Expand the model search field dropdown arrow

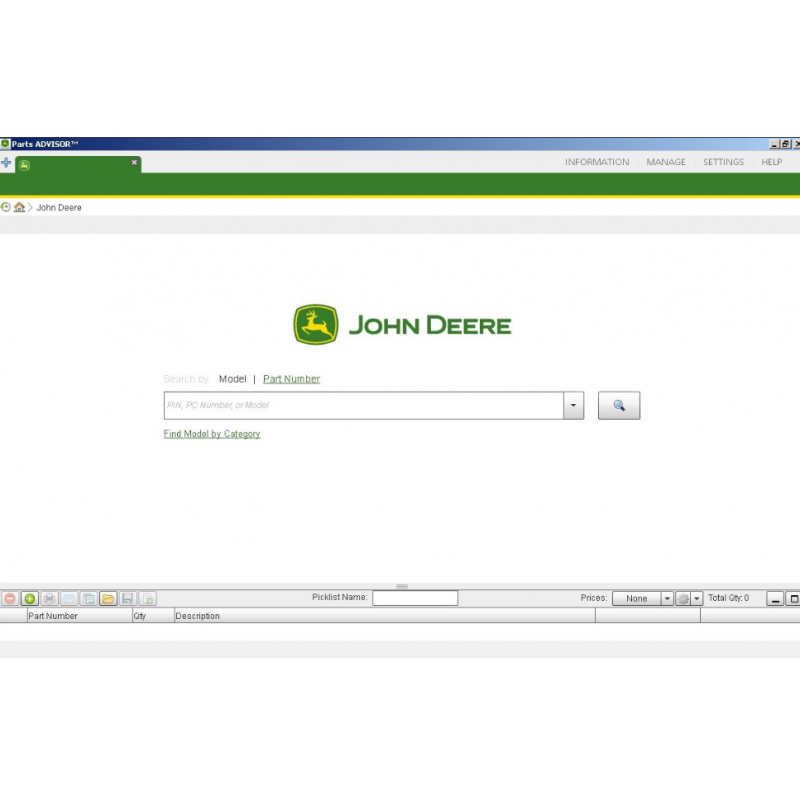tap(573, 405)
